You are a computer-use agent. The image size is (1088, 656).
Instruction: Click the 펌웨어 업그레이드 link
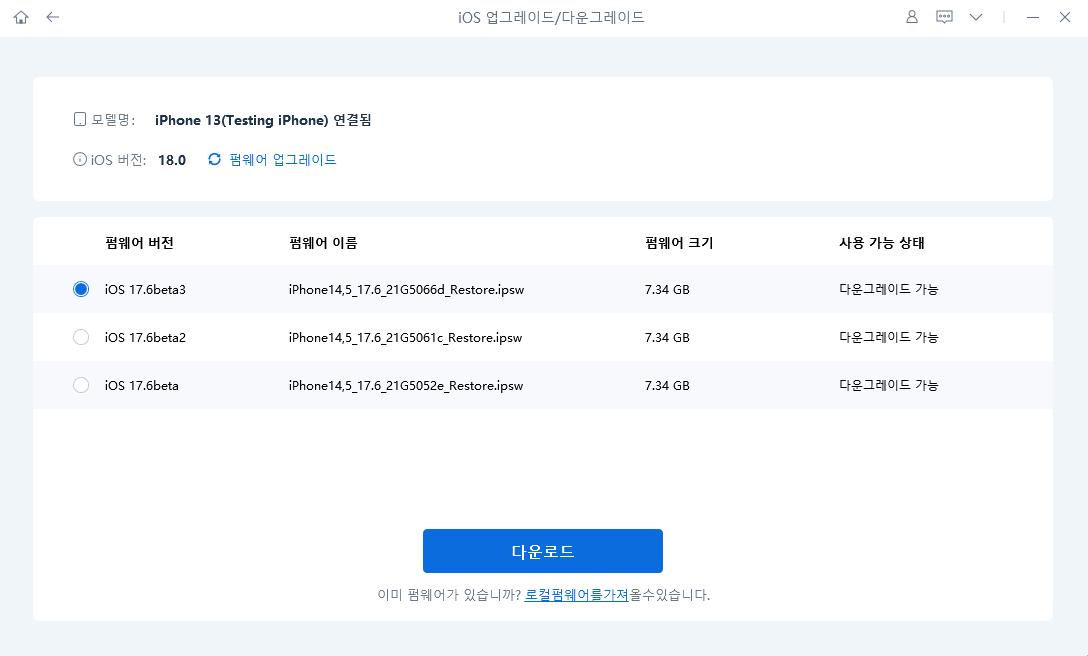(283, 159)
